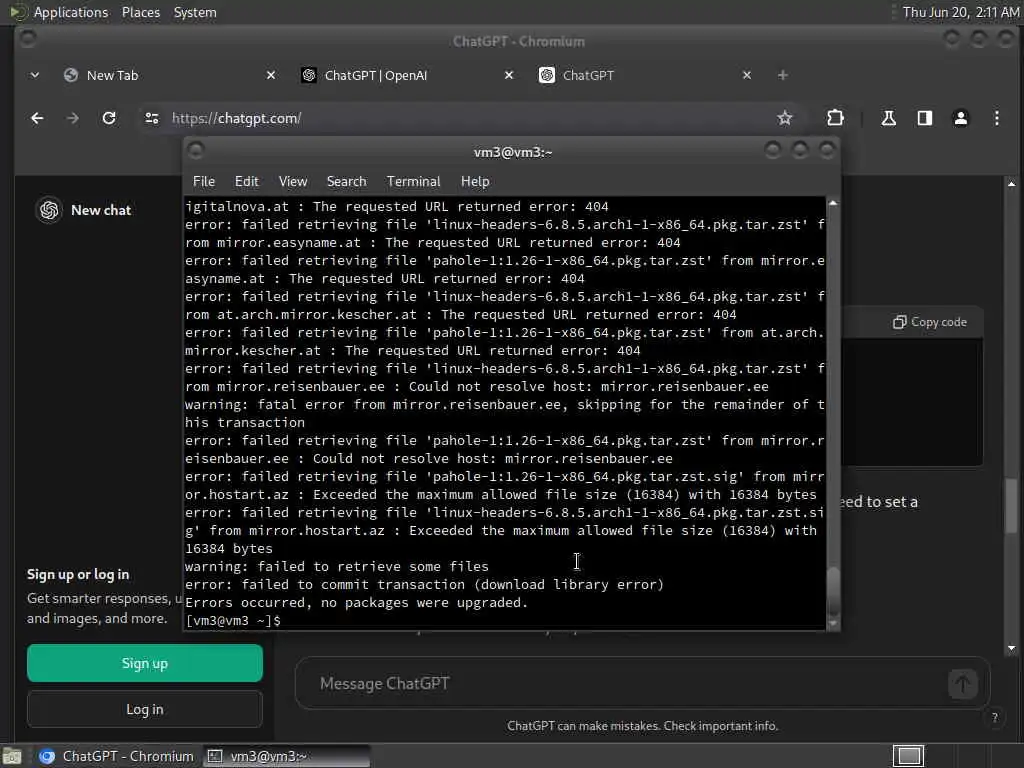
Task: Close the ChatGPT | OpenAI tab
Action: point(509,76)
